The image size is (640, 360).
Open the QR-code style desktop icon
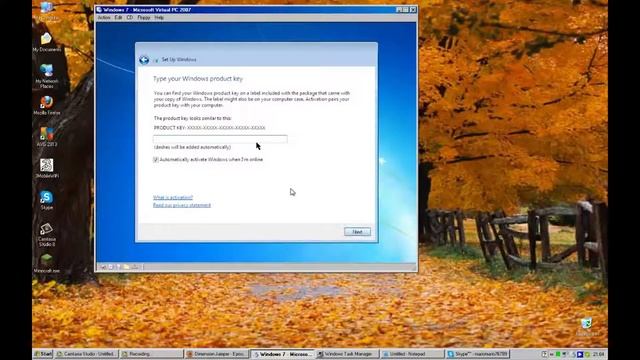[x=47, y=168]
